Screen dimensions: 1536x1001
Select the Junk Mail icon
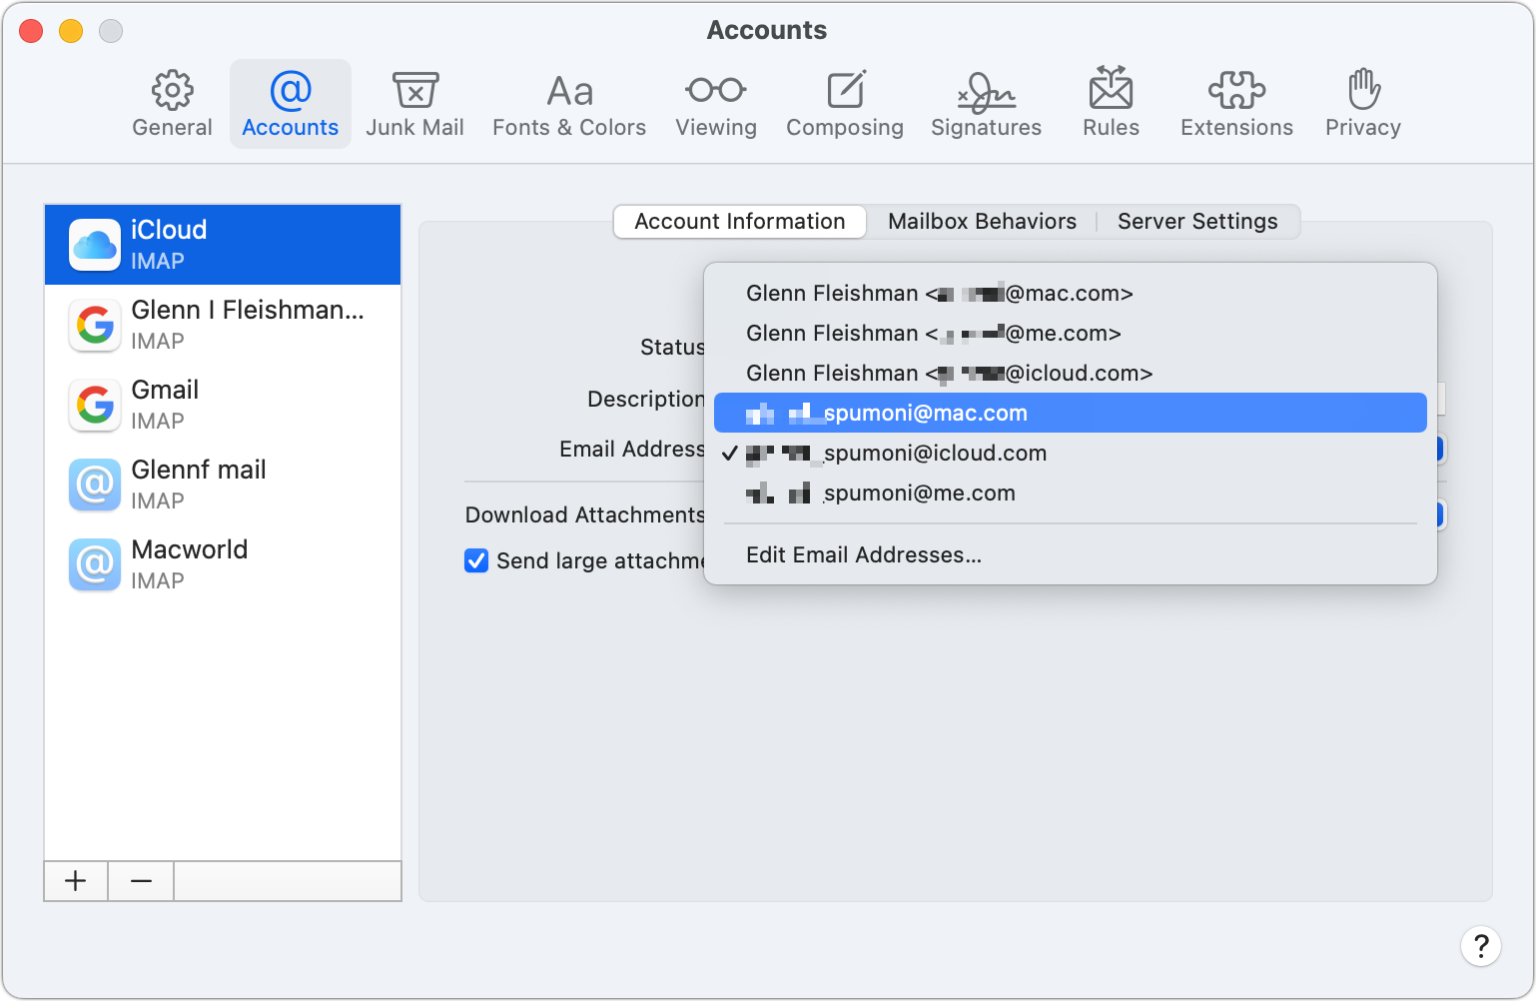coord(415,102)
